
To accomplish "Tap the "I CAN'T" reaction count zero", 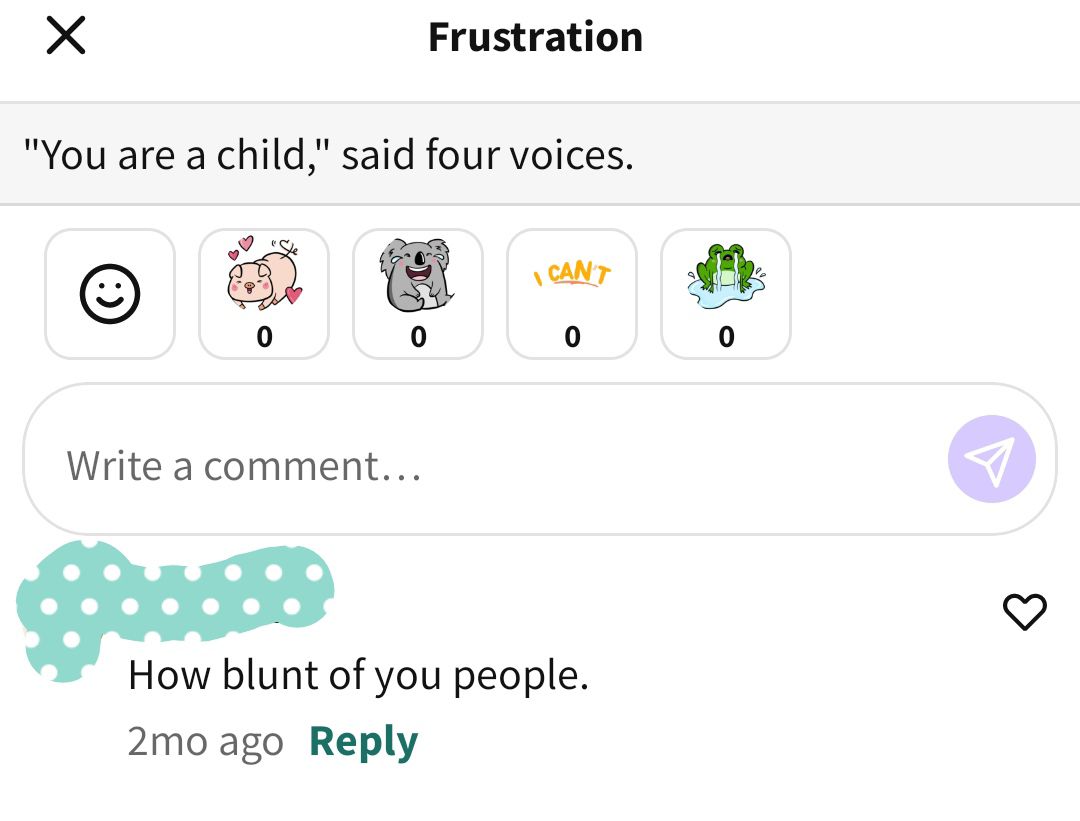I will coord(572,337).
